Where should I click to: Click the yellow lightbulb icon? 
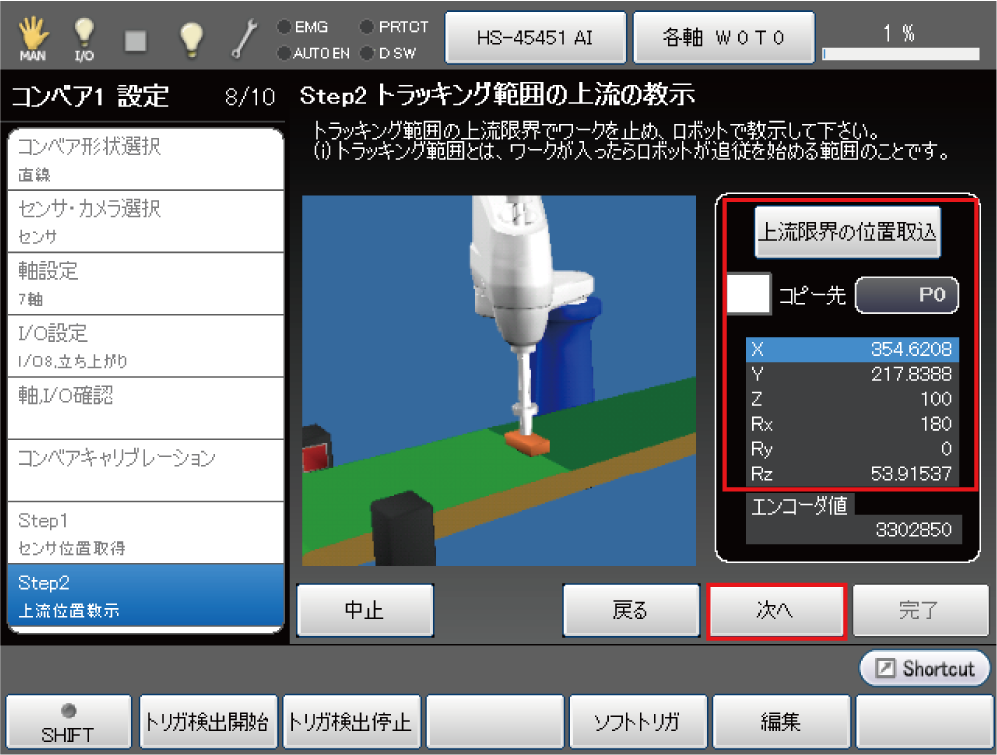[x=190, y=38]
